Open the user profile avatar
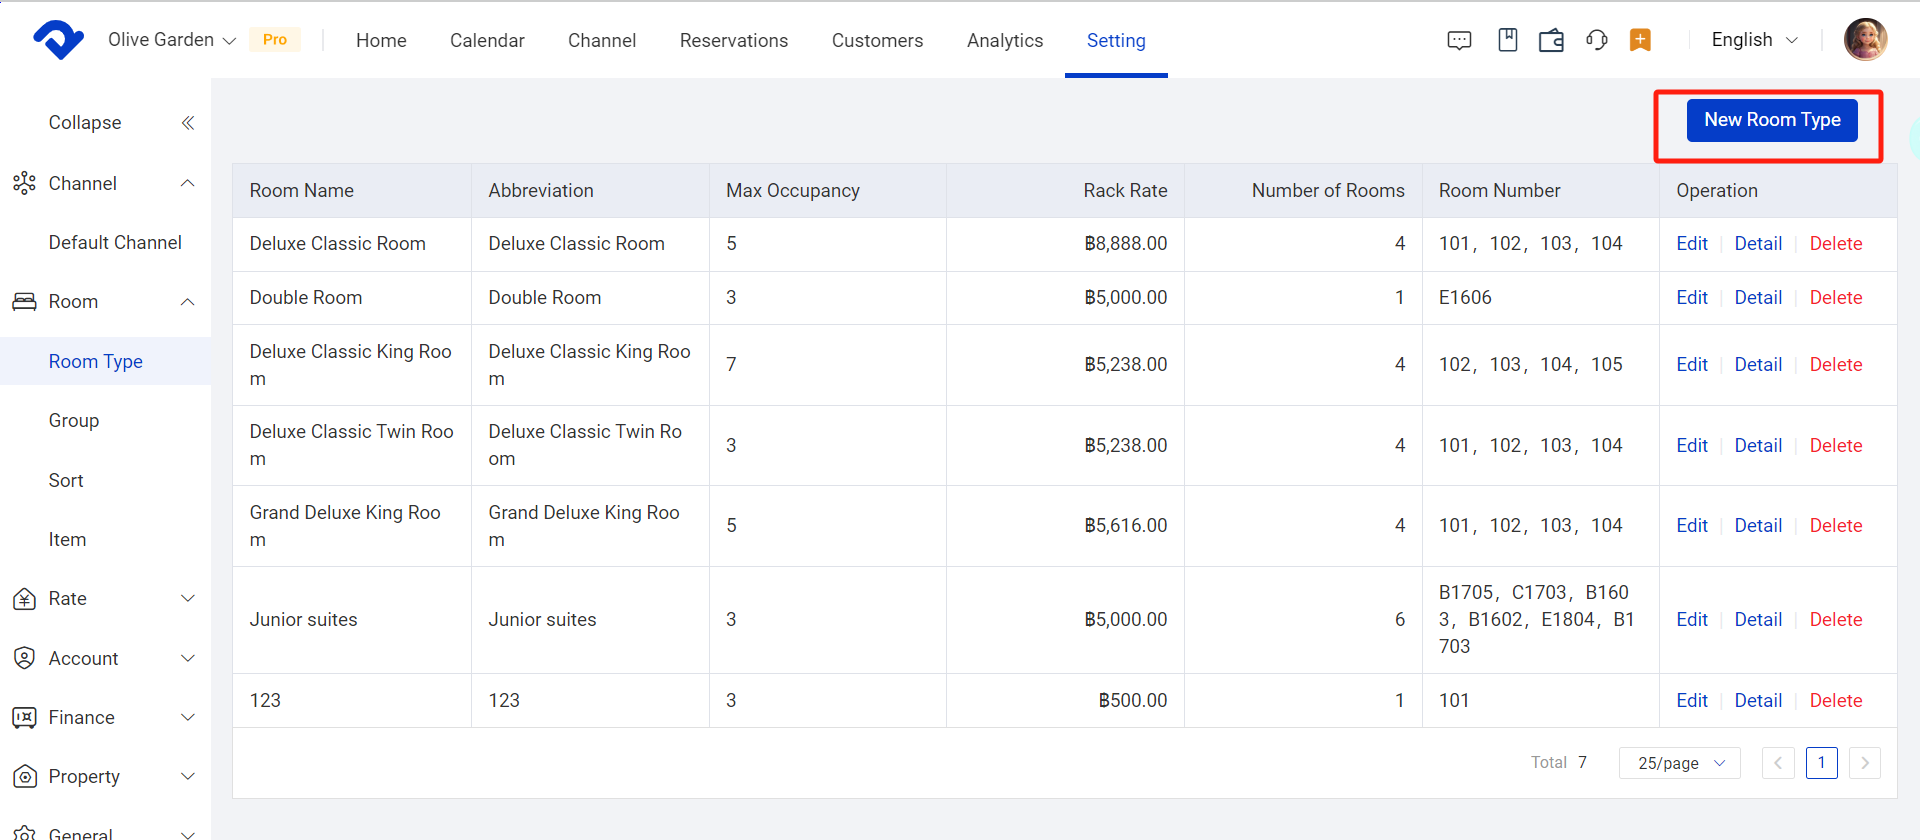 point(1865,40)
